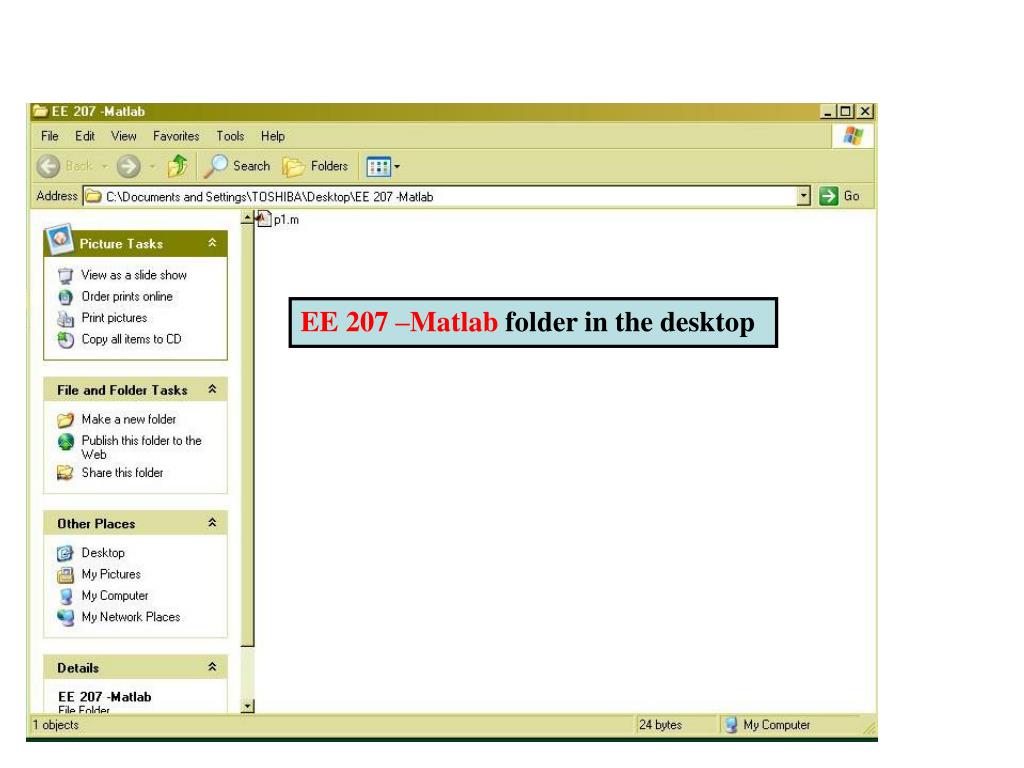1024x768 pixels.
Task: Click '1 objects' status text
Action: coord(56,725)
